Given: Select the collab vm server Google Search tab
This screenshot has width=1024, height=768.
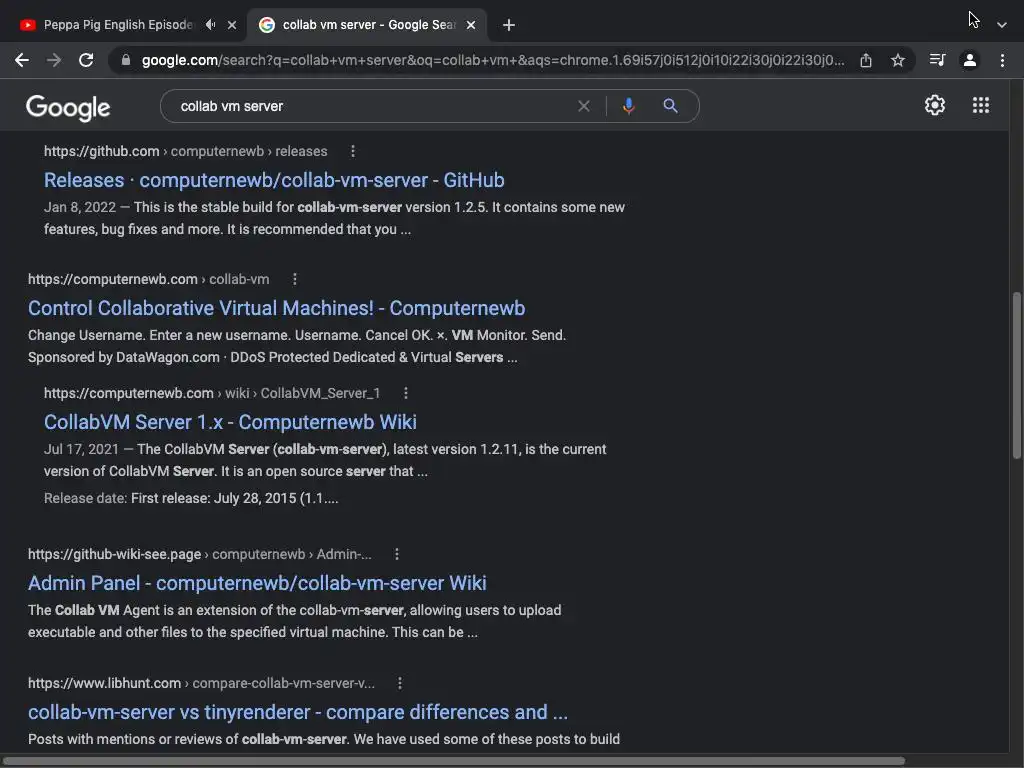Looking at the screenshot, I should 368,25.
